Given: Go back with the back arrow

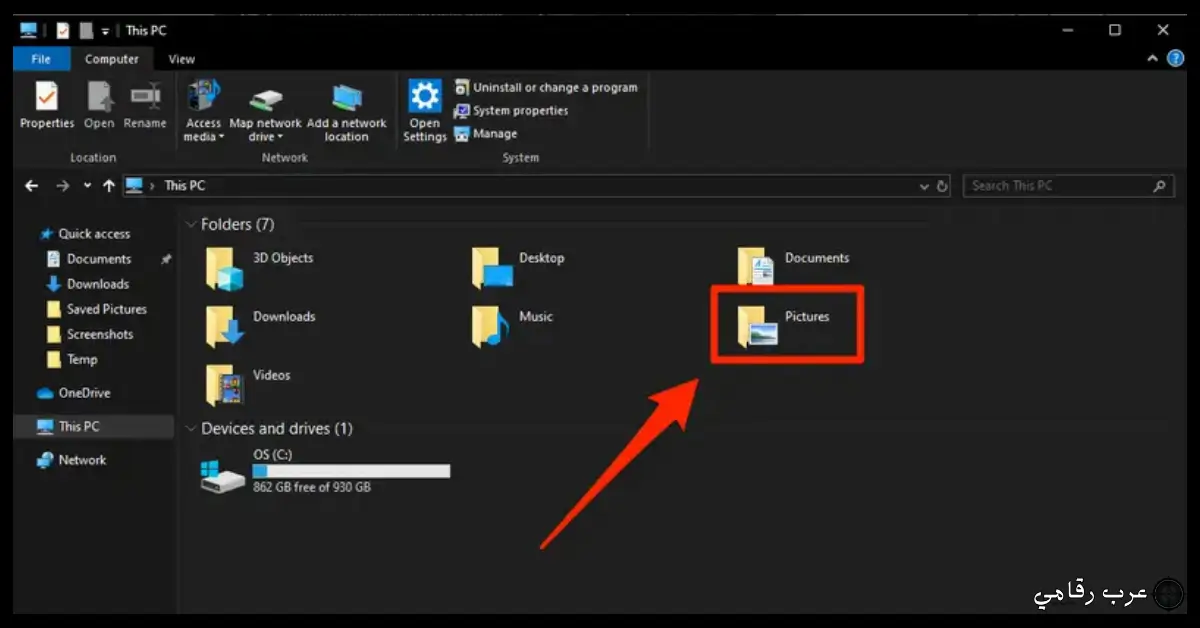Looking at the screenshot, I should pos(32,186).
